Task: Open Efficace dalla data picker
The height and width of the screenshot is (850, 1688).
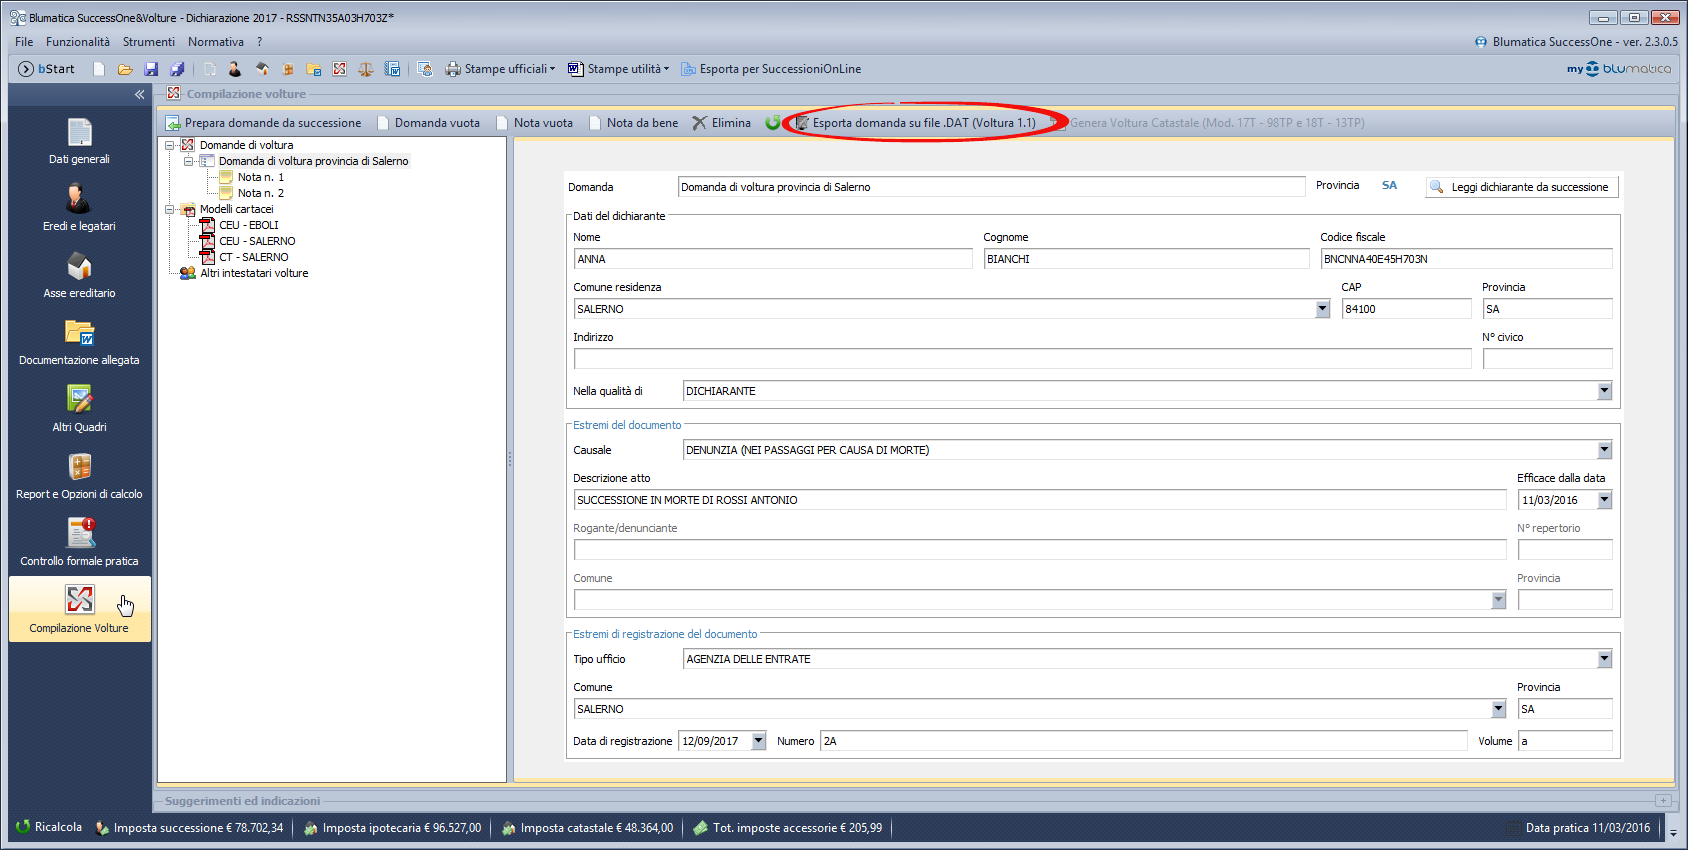Action: click(x=1604, y=500)
